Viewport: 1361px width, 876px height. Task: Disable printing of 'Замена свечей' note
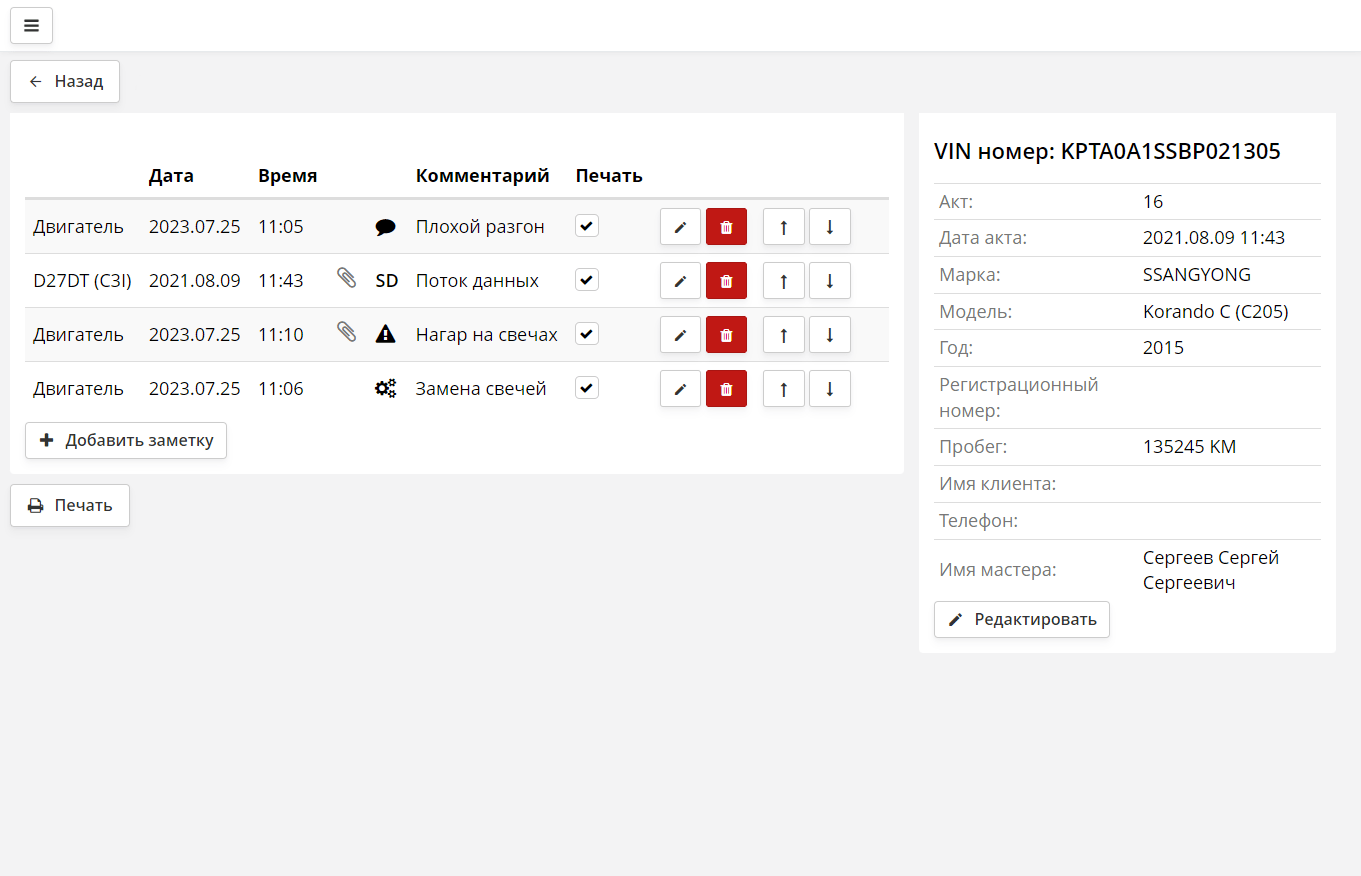[587, 388]
